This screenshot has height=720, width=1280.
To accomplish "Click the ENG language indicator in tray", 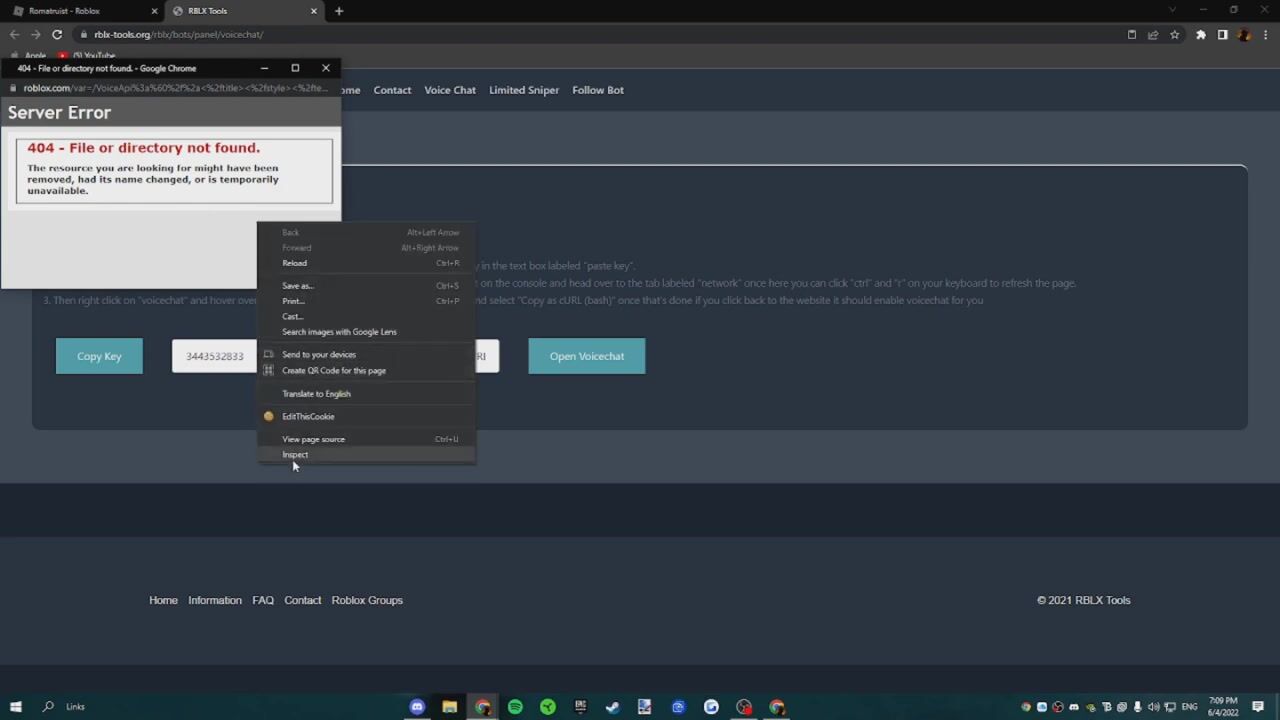I will point(1189,707).
